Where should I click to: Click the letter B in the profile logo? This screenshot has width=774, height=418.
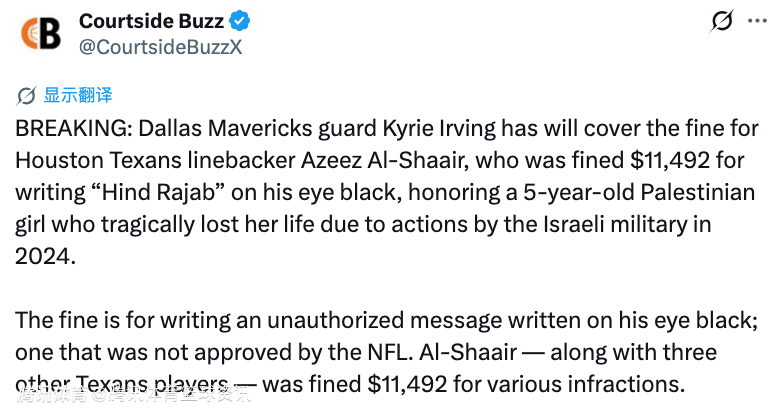(51, 34)
